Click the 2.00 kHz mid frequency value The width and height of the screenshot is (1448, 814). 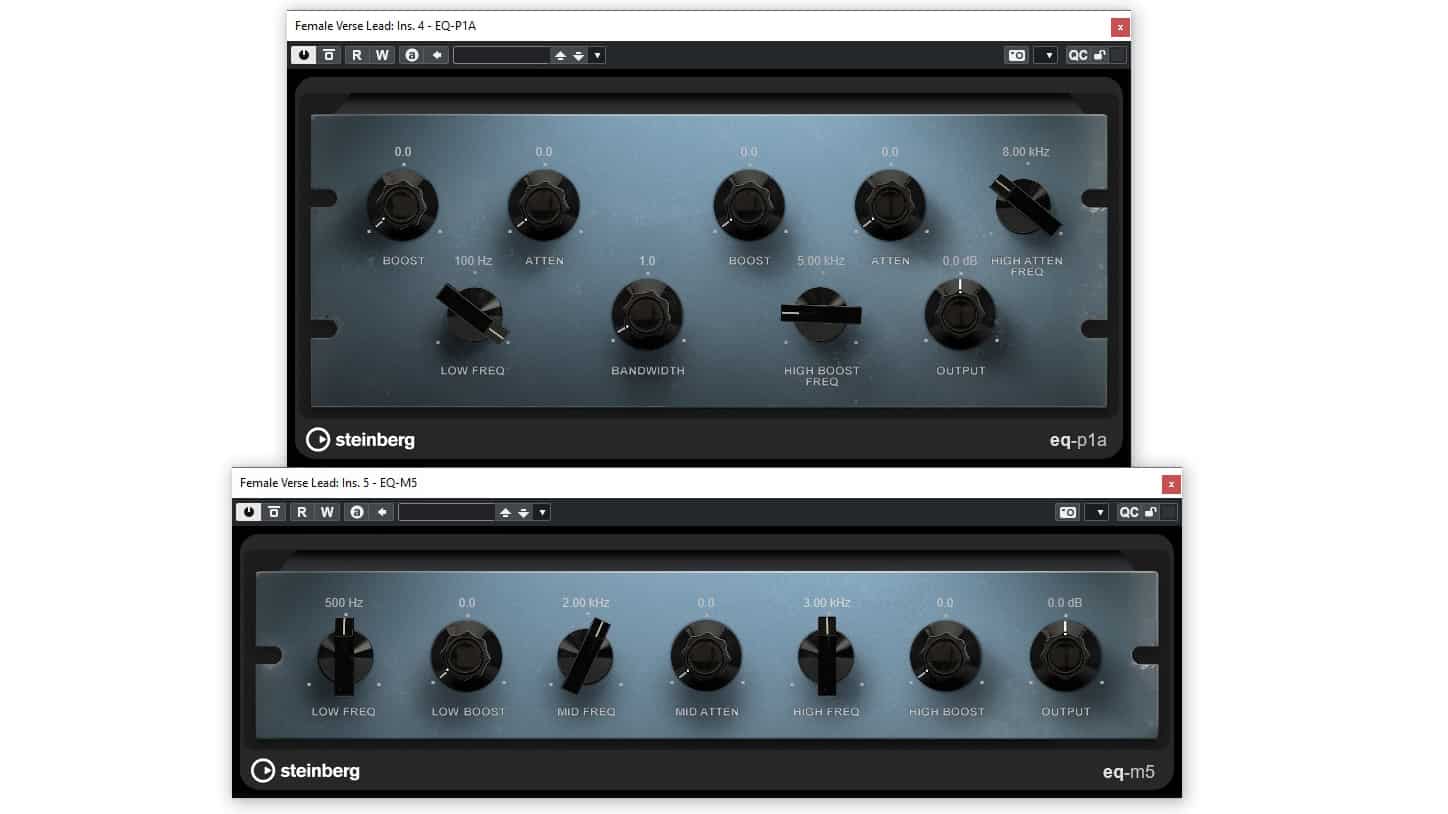point(585,603)
